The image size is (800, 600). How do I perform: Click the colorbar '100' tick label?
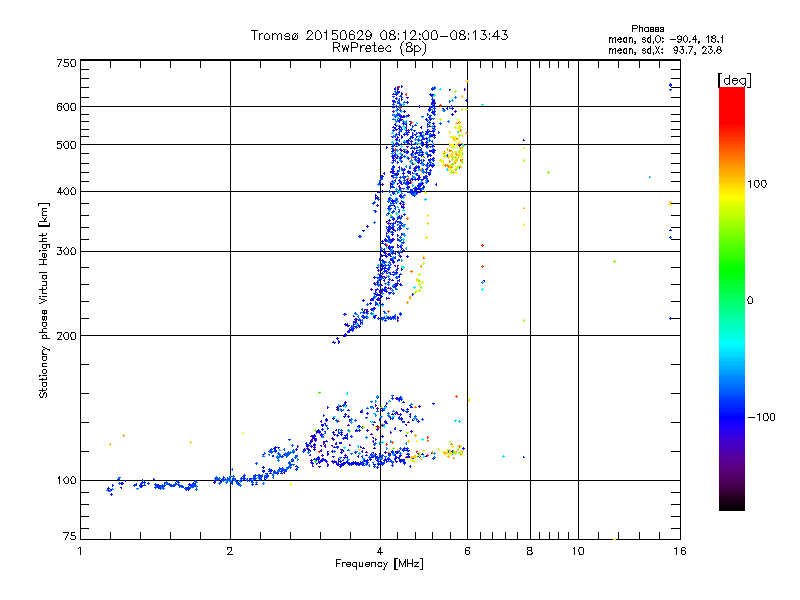click(757, 184)
